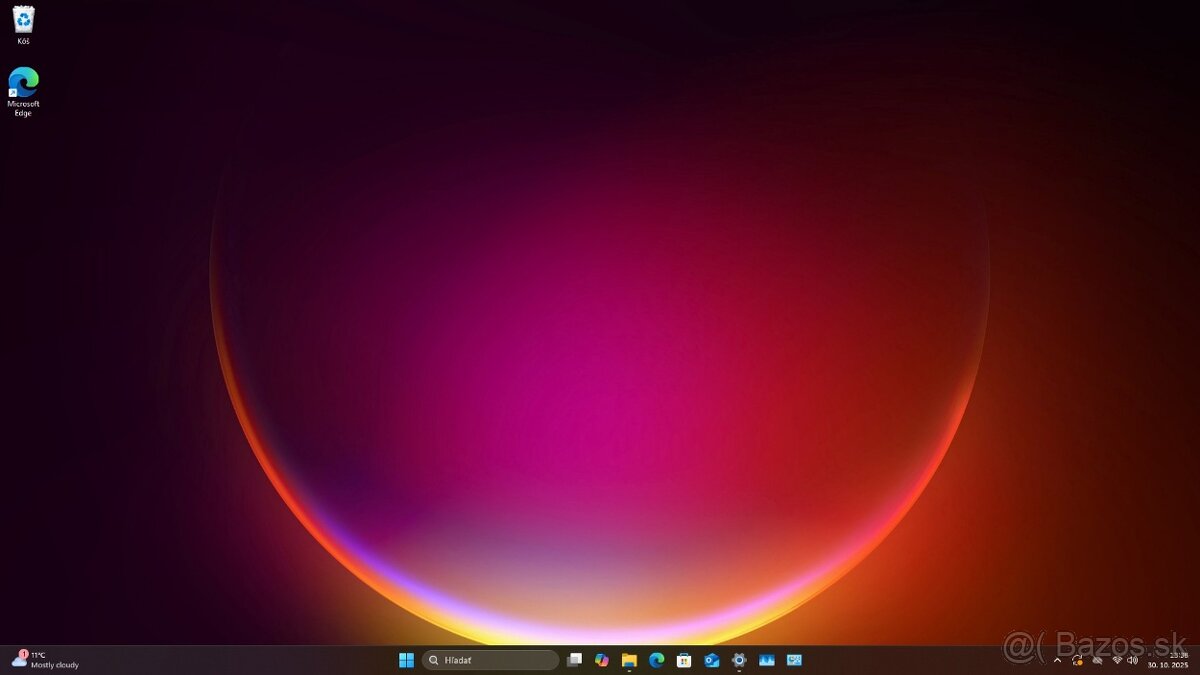Screen dimensions: 1200x675
Task: Launch Copilot from the taskbar
Action: pos(602,660)
